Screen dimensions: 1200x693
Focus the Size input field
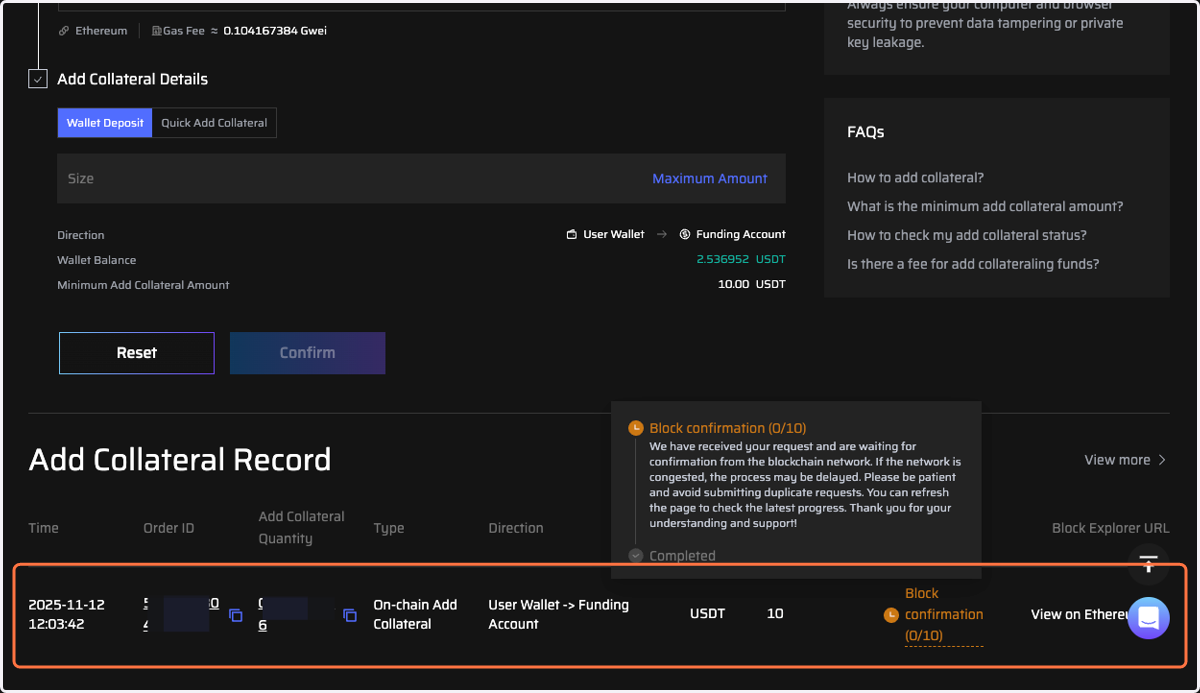(421, 179)
